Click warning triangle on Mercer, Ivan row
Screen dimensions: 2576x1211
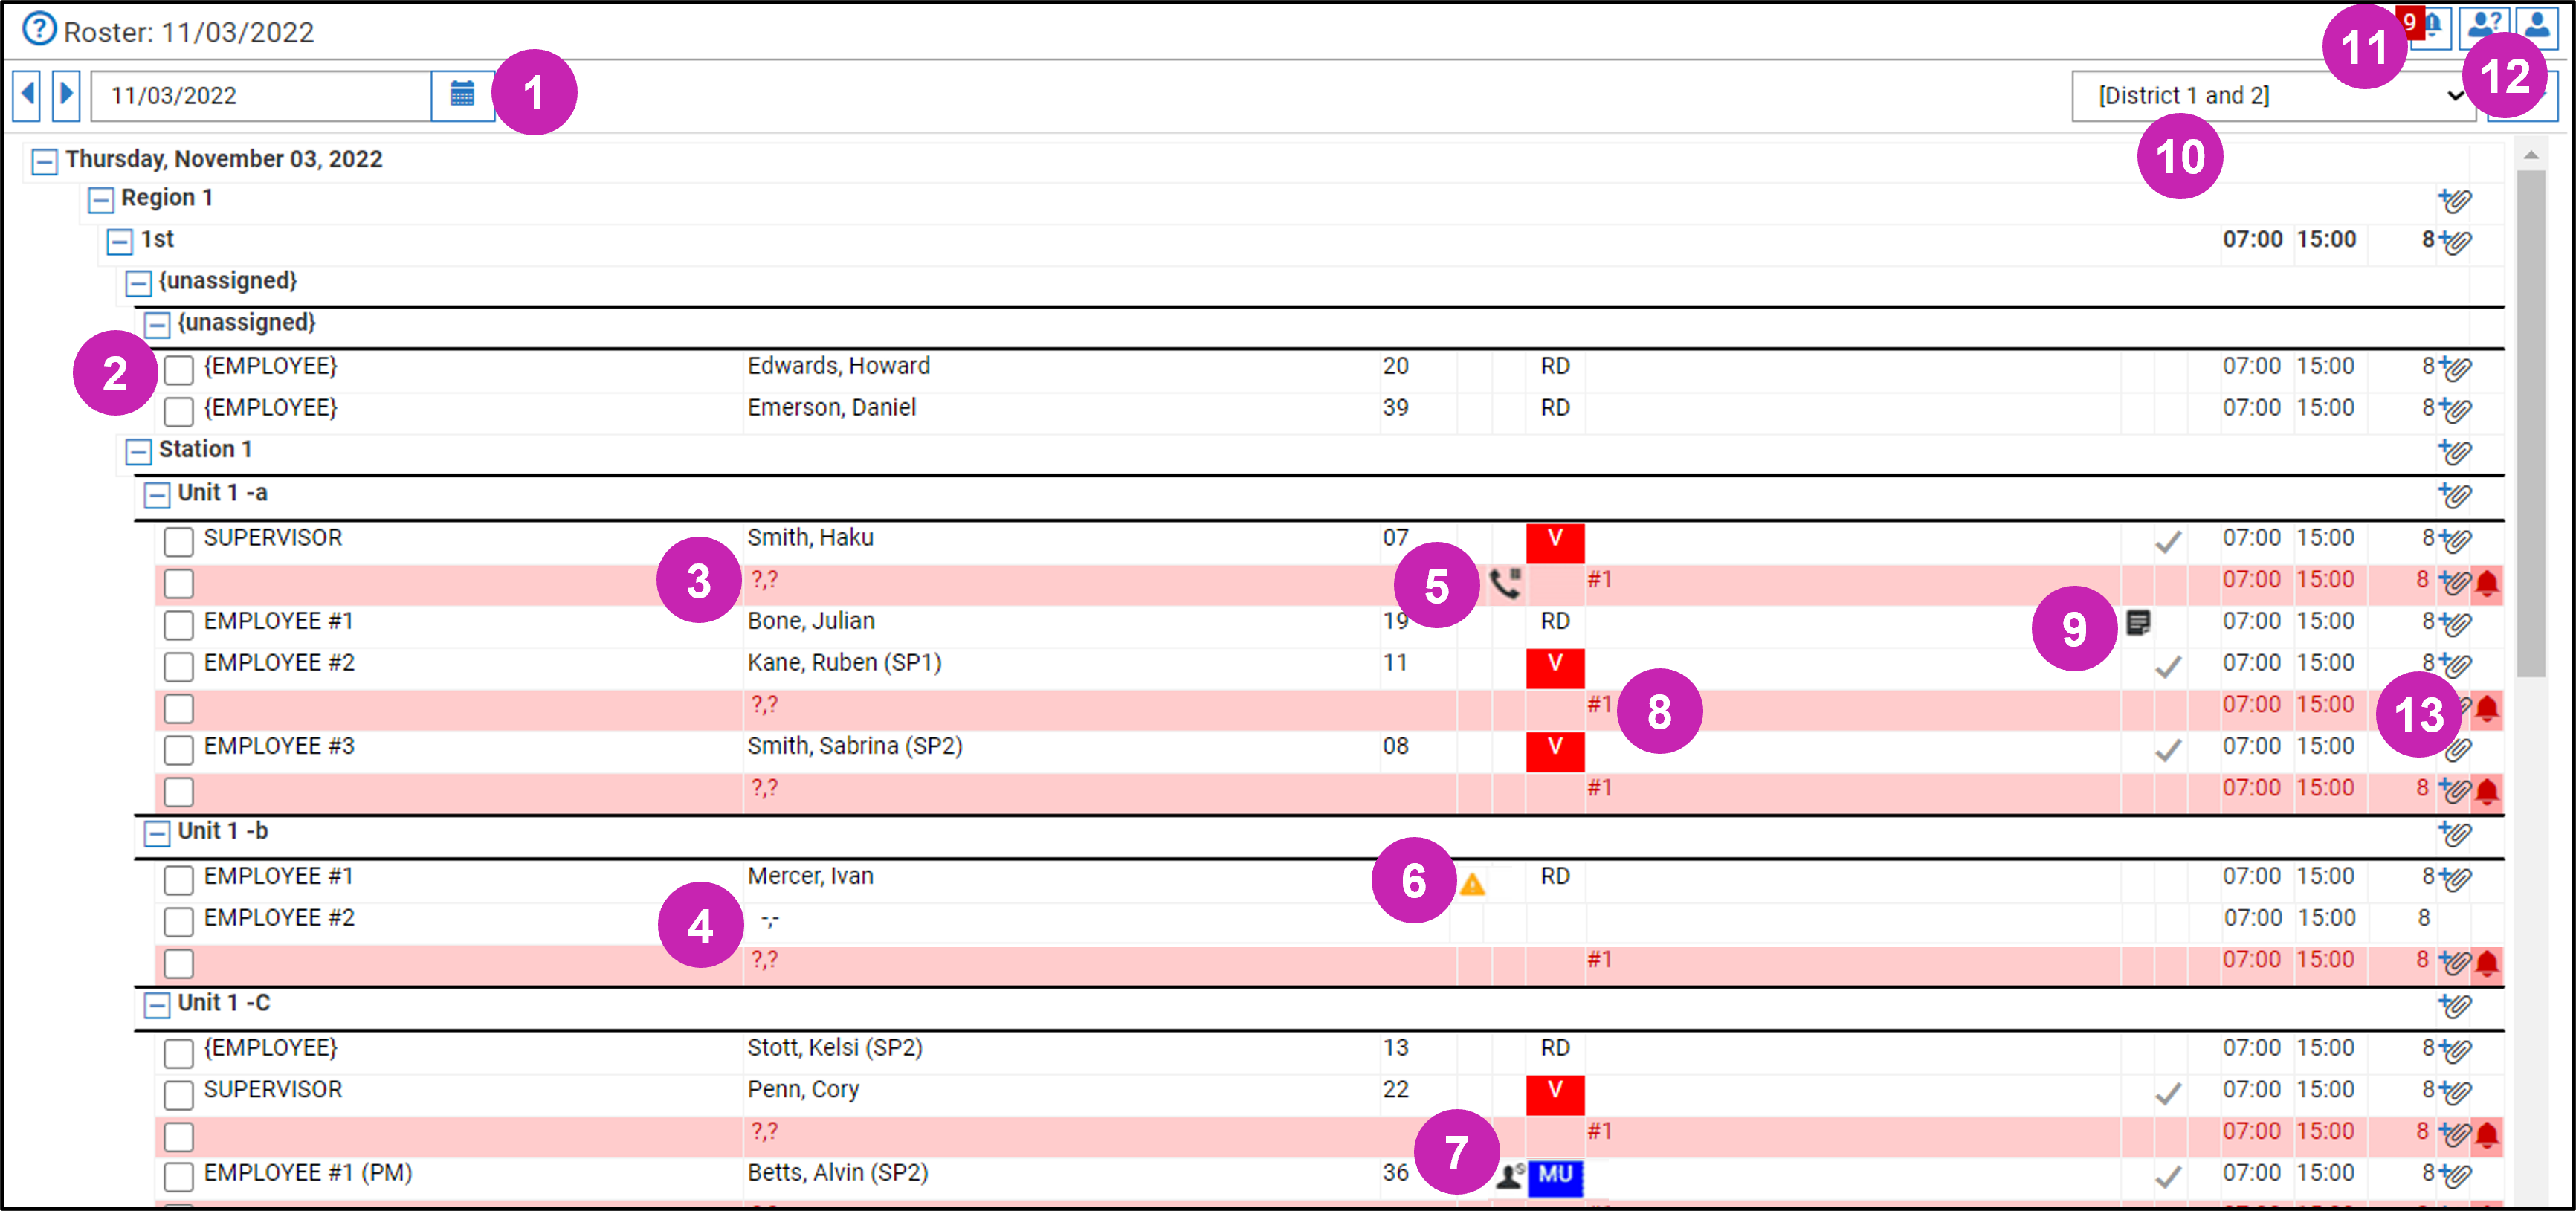pos(1472,884)
